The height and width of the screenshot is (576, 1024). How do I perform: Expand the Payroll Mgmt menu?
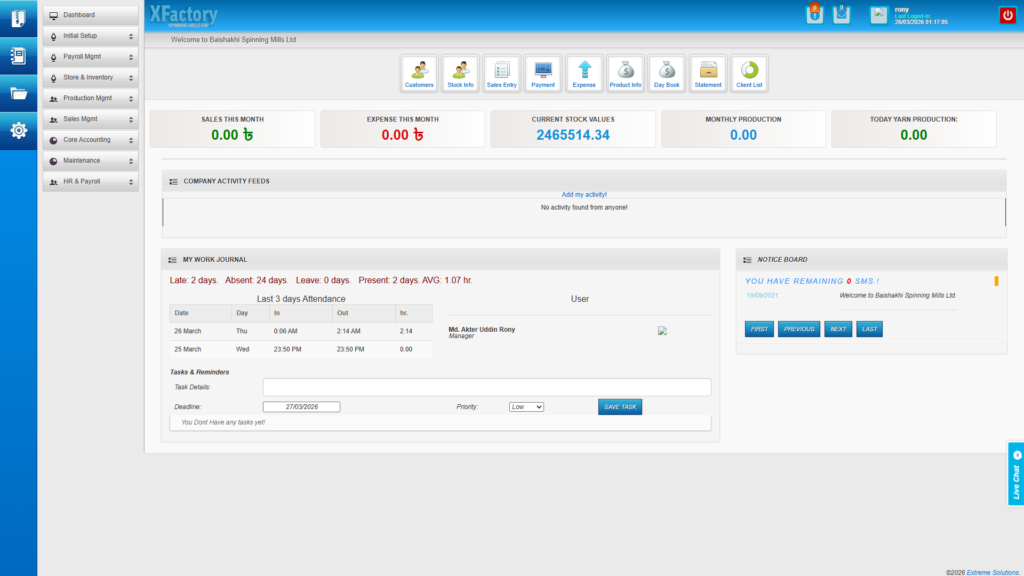88,57
